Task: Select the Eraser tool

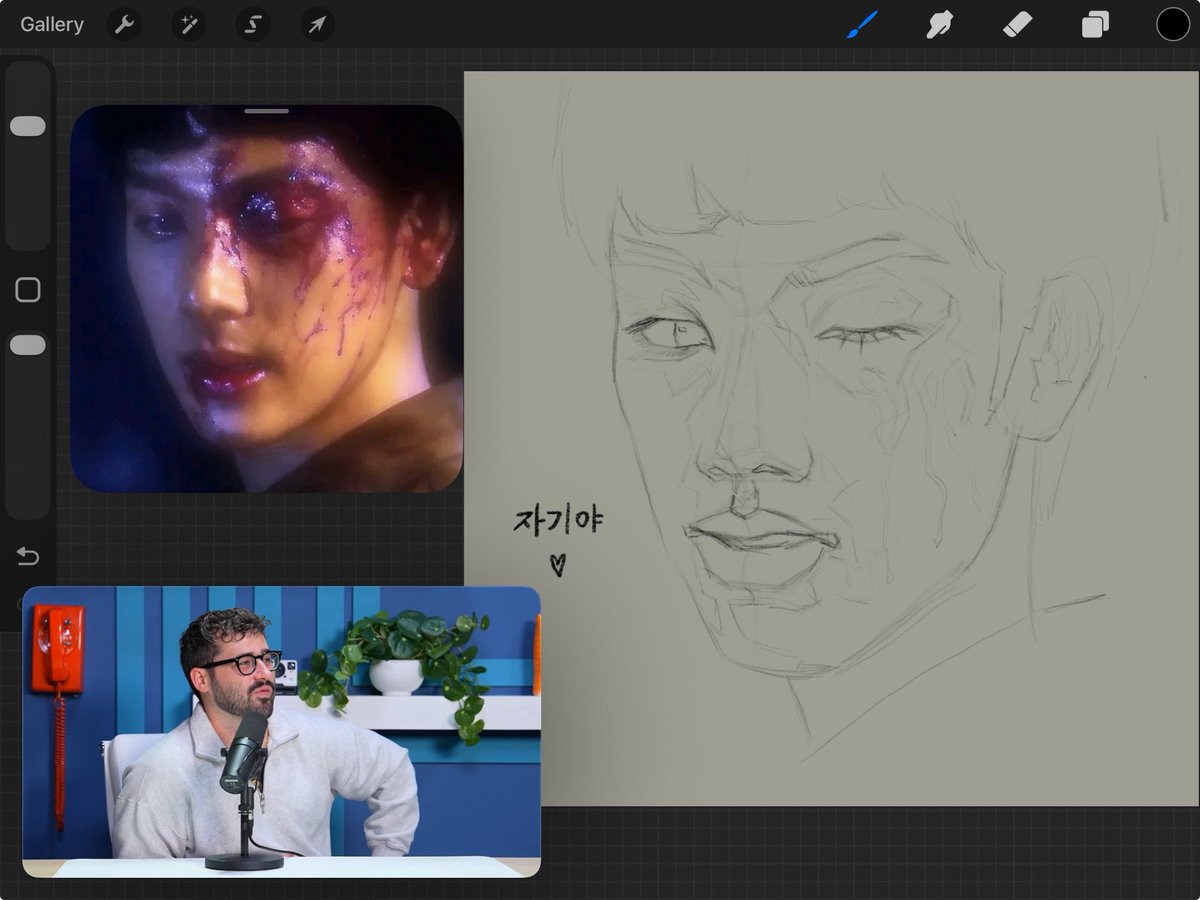Action: 1017,24
